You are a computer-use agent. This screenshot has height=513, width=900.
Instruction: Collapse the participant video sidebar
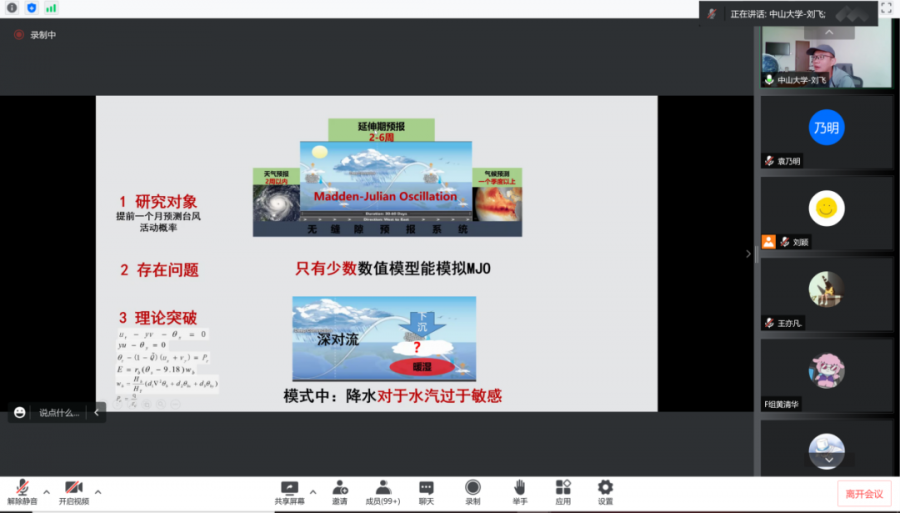point(747,254)
